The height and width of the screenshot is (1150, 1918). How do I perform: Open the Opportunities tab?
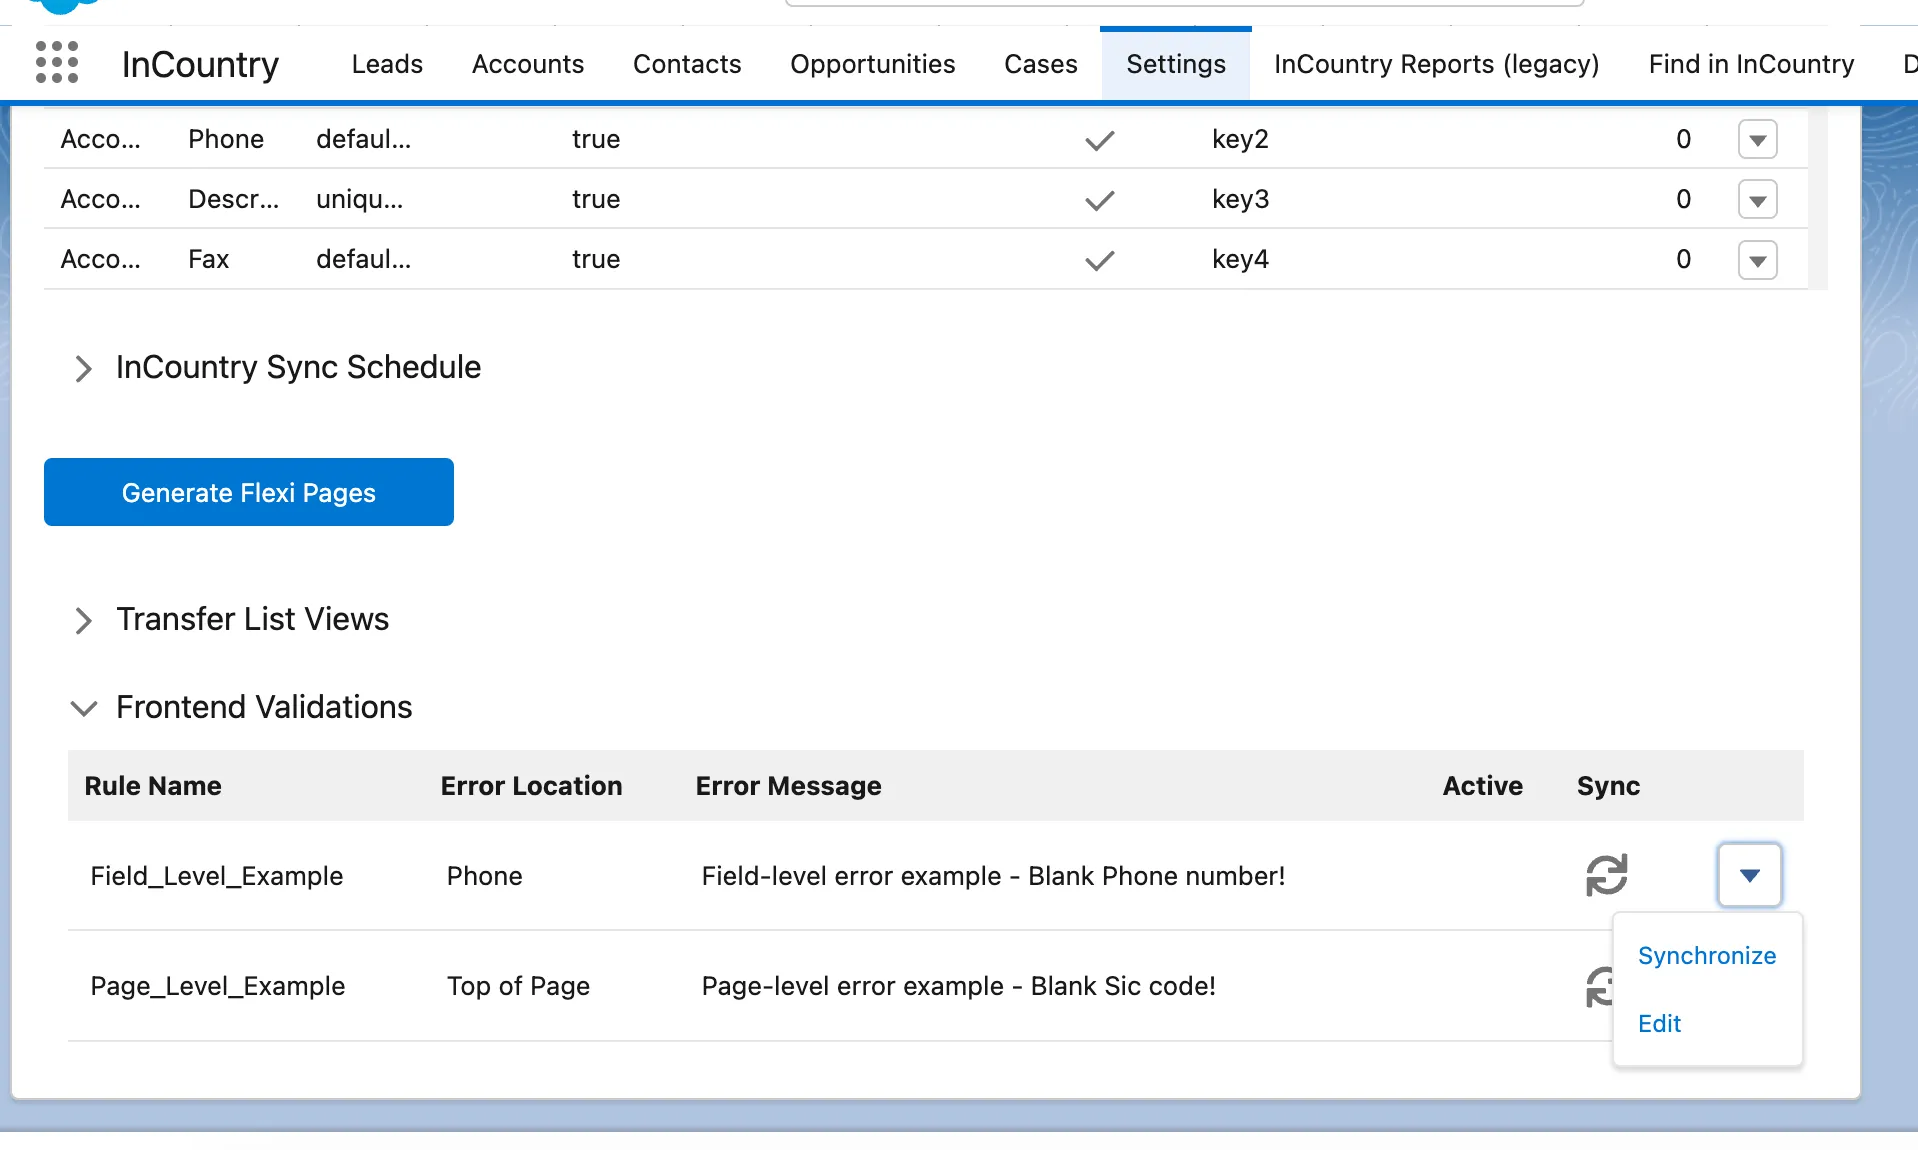coord(872,64)
